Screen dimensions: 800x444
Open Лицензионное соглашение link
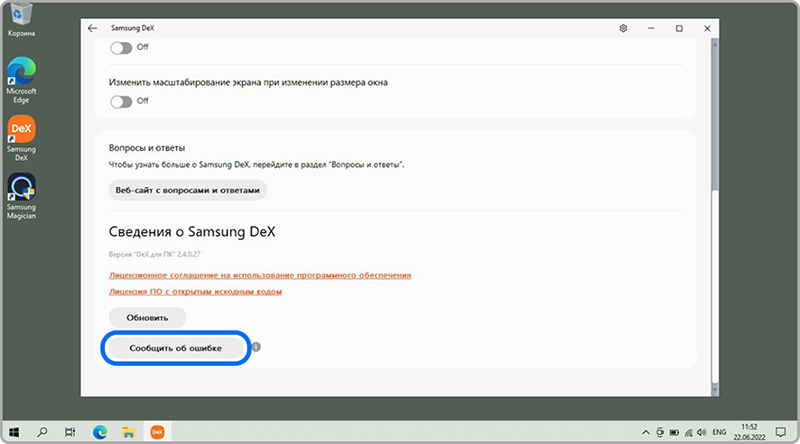260,275
